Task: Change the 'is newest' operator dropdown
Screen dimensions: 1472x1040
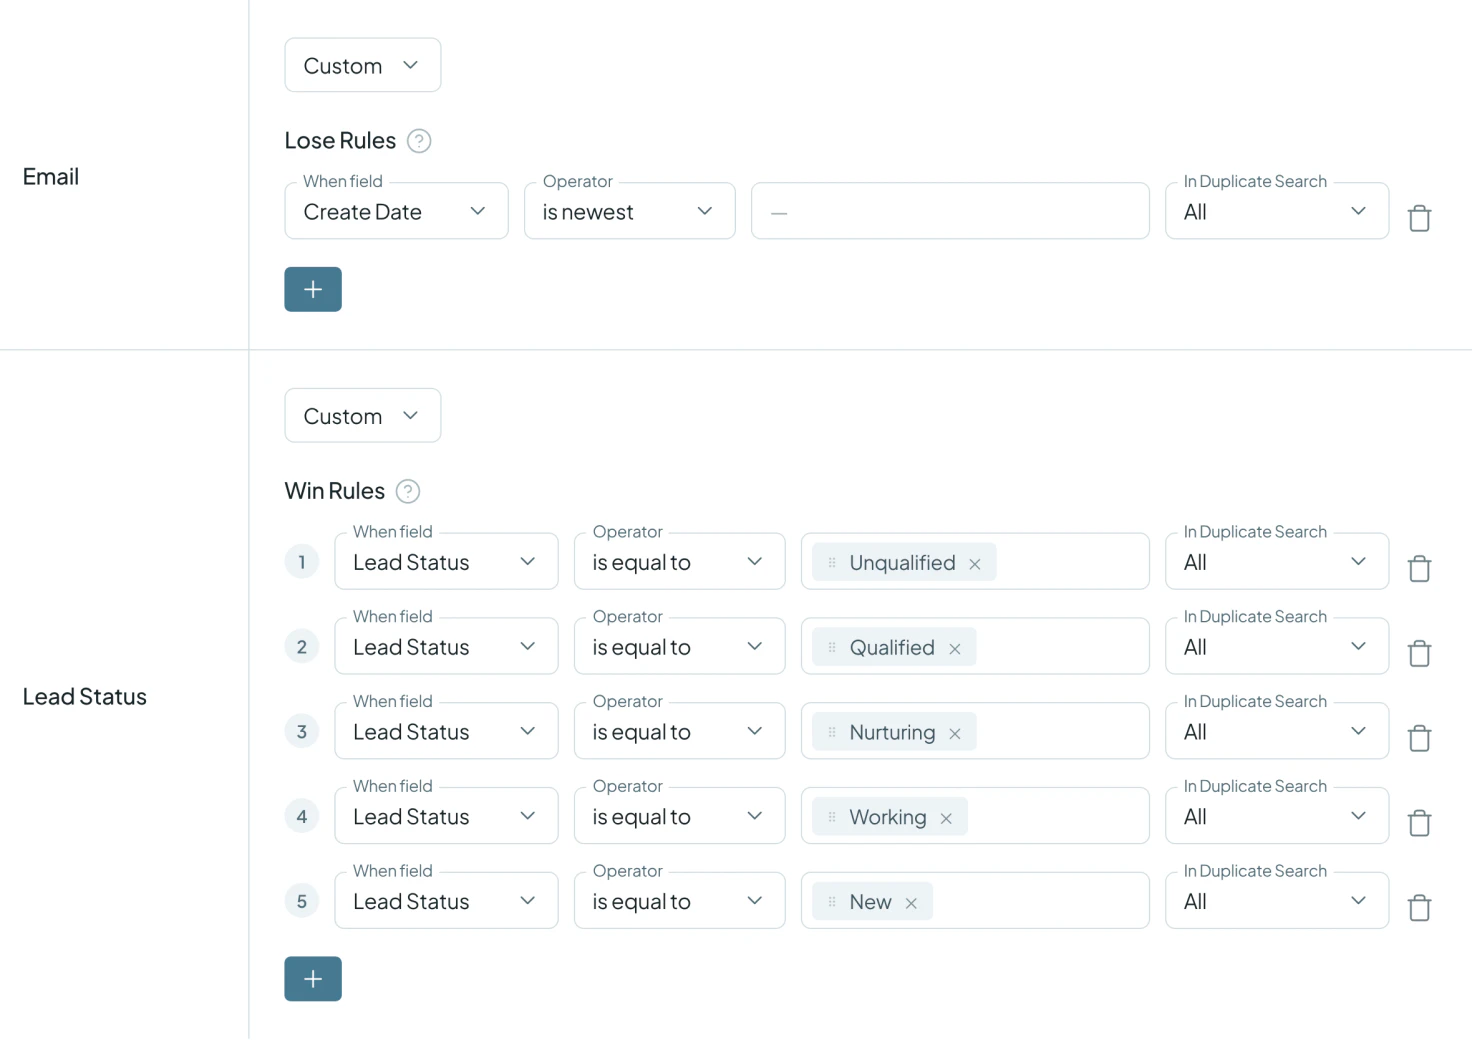Action: point(629,211)
